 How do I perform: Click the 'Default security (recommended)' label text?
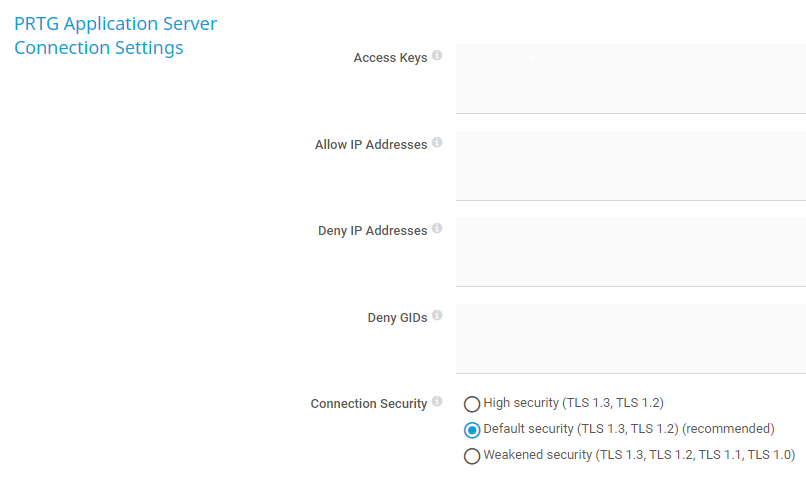(628, 429)
